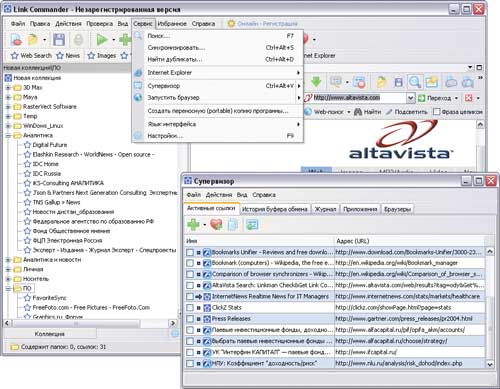This screenshot has width=500, height=389.
Task: Switch to История буфера обмена tab
Action: pos(275,209)
